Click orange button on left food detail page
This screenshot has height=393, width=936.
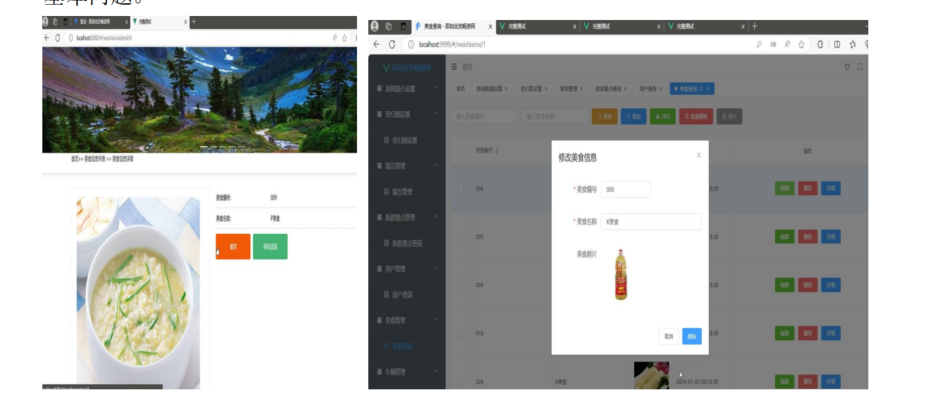233,247
